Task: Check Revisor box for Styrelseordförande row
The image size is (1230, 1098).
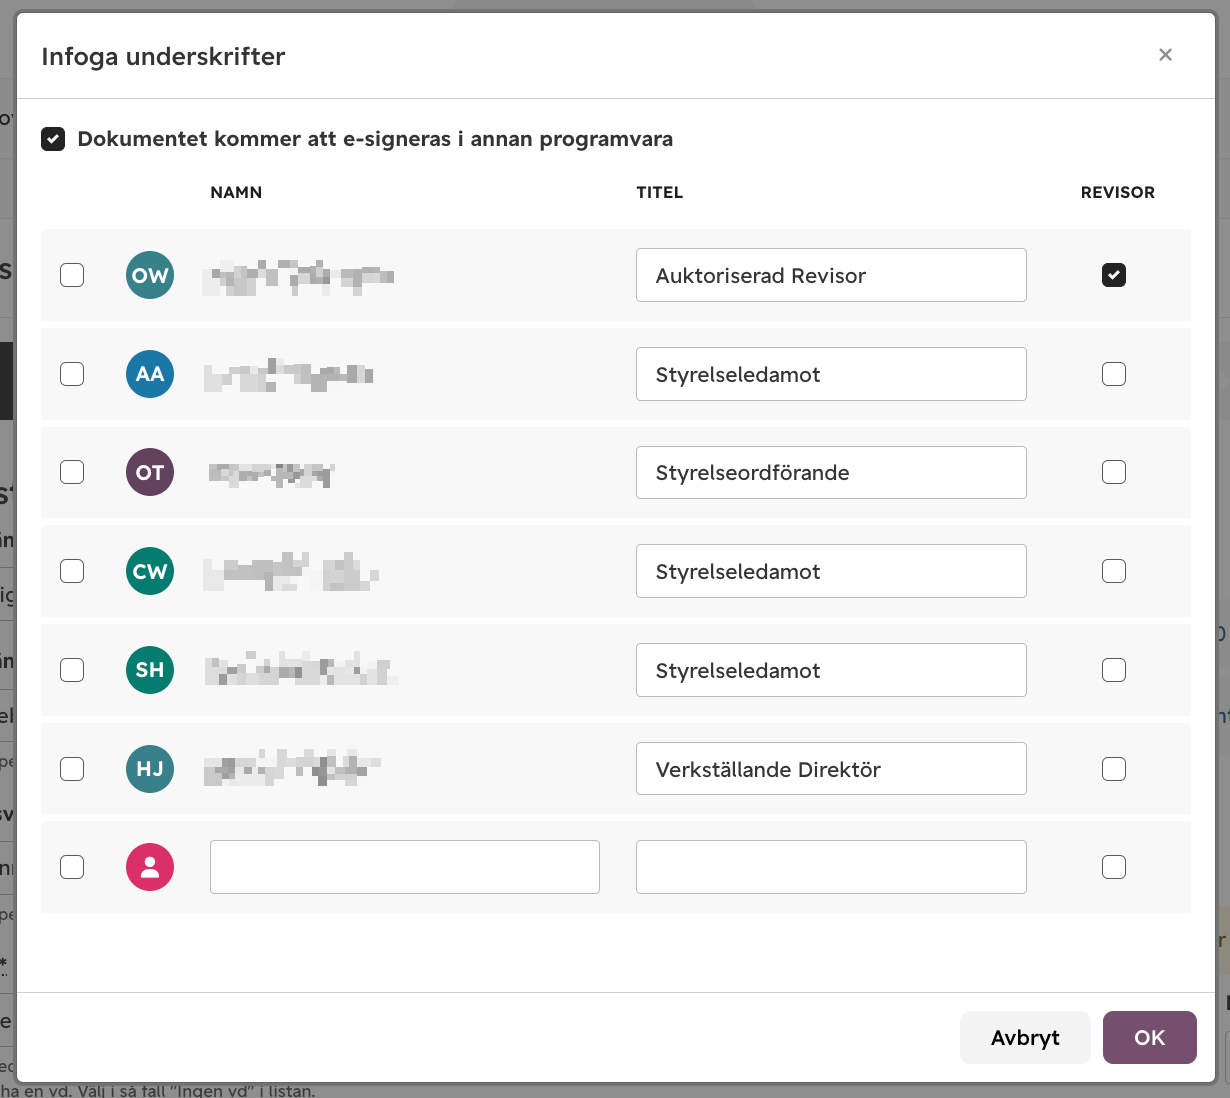Action: [x=1114, y=472]
